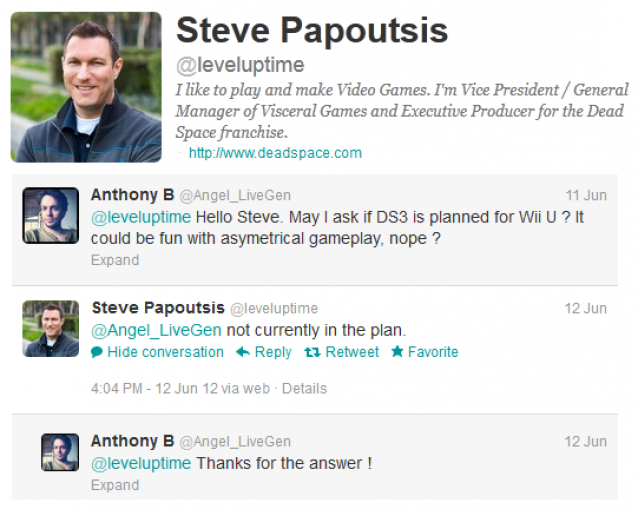The image size is (638, 516).
Task: Open the deadspace.com website link
Action: point(275,153)
